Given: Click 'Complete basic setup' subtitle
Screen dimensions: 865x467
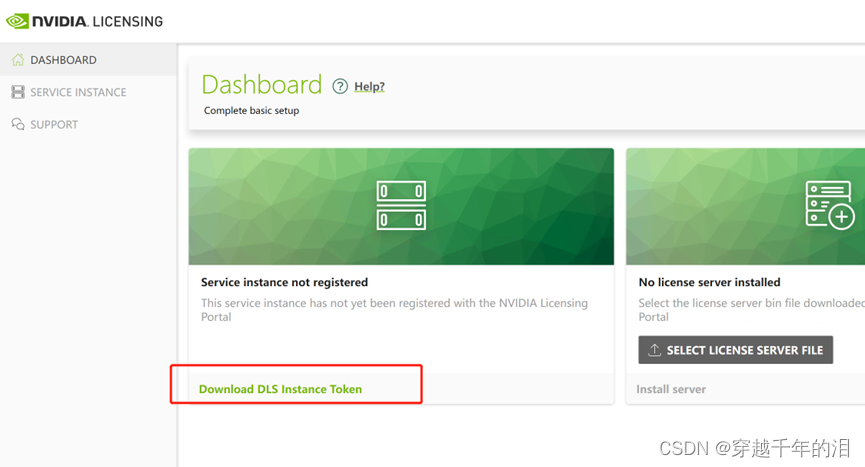Looking at the screenshot, I should 252,110.
